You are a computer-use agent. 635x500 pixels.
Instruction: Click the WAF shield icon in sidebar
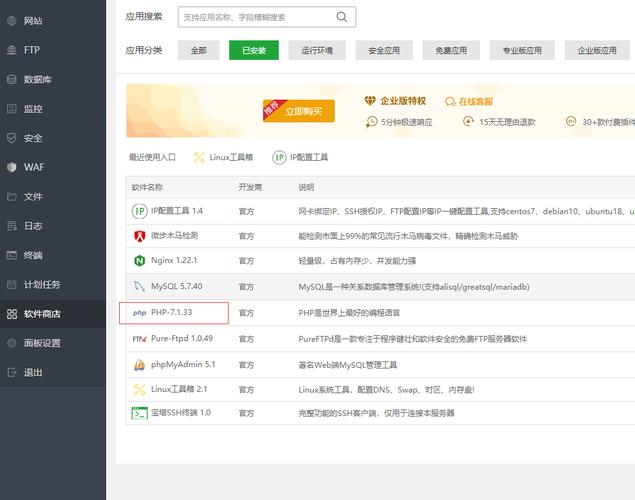[12, 167]
